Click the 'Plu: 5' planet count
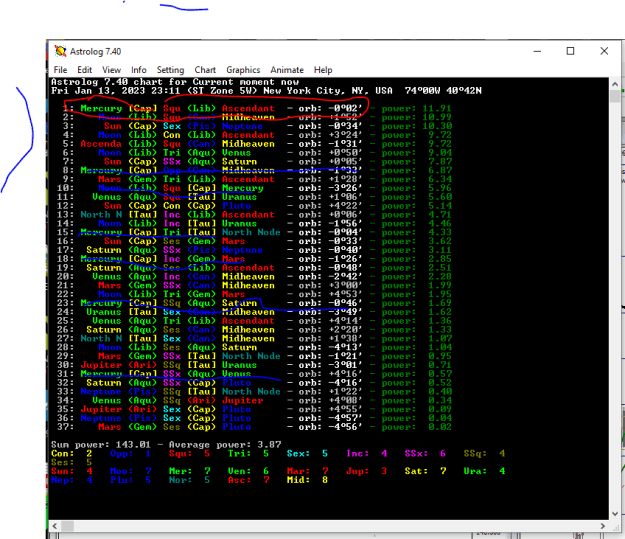Image resolution: width=625 pixels, height=539 pixels. pos(130,480)
